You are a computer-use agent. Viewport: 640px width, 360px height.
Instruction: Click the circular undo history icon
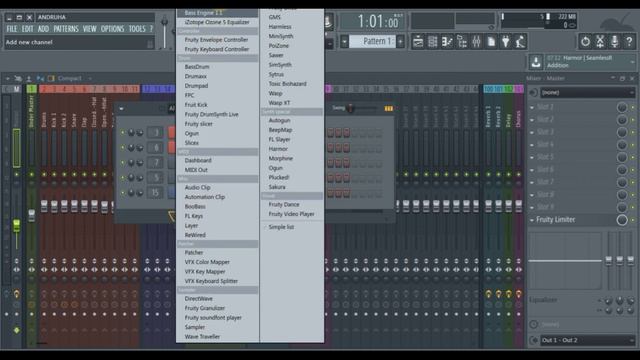pos(585,41)
